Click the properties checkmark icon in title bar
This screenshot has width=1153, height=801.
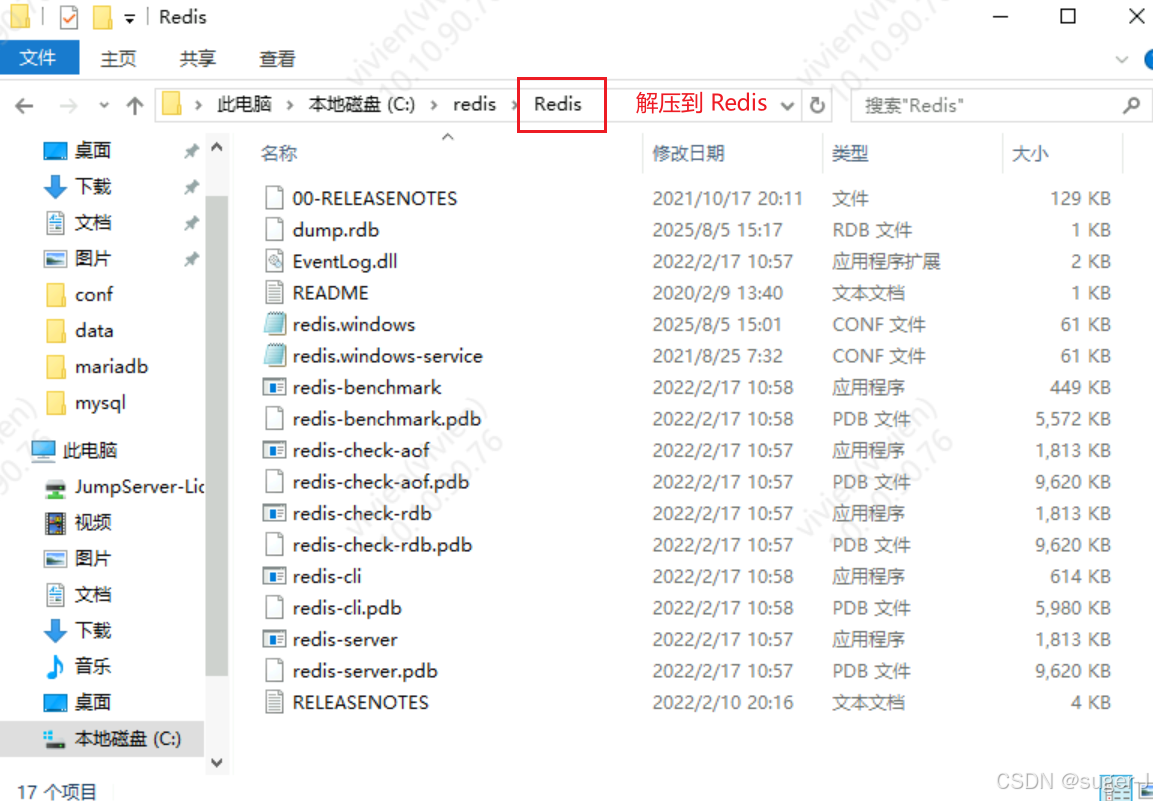pyautogui.click(x=68, y=17)
